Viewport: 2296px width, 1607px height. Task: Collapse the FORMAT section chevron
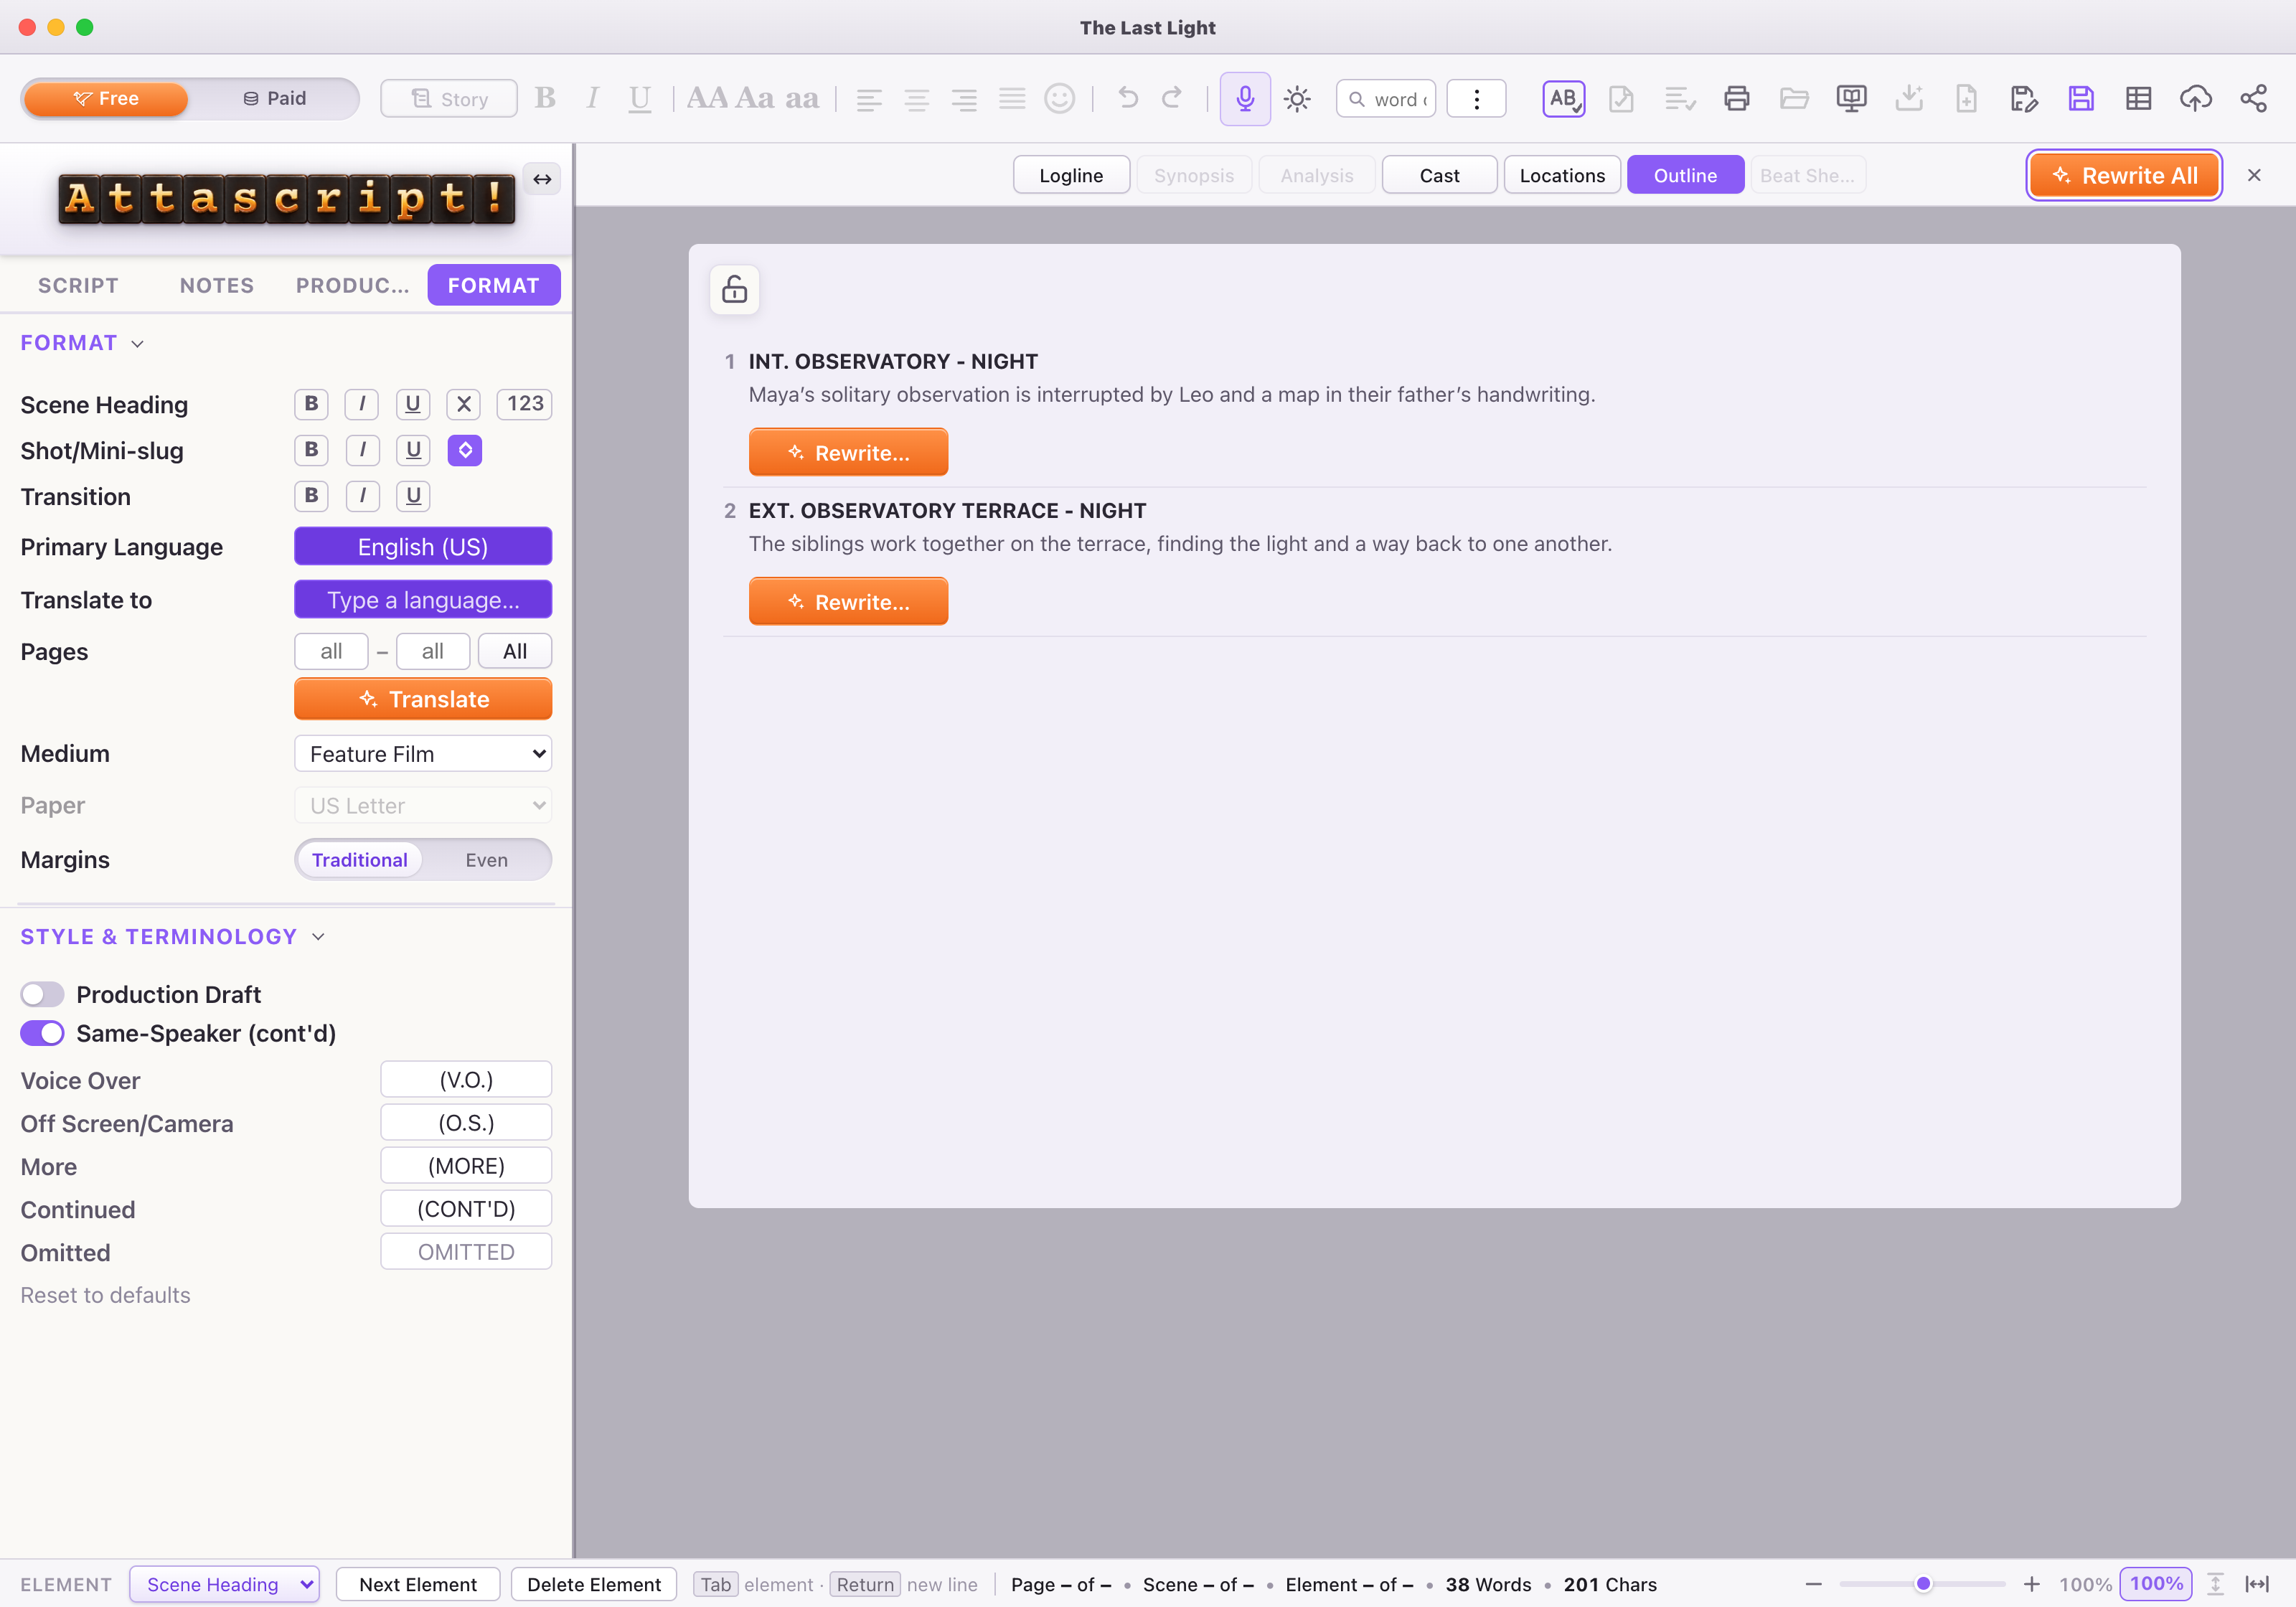point(137,343)
